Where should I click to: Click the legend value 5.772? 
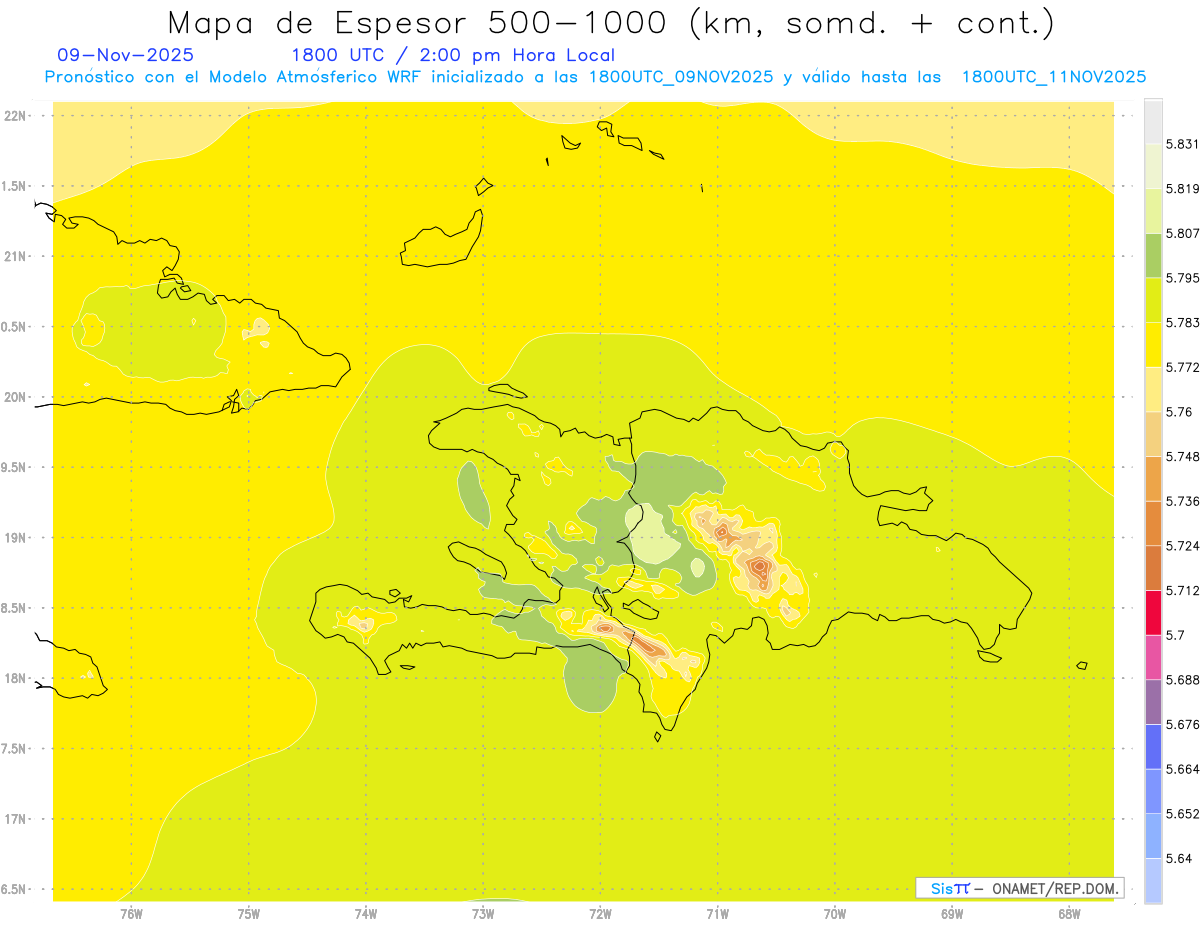pos(1182,367)
